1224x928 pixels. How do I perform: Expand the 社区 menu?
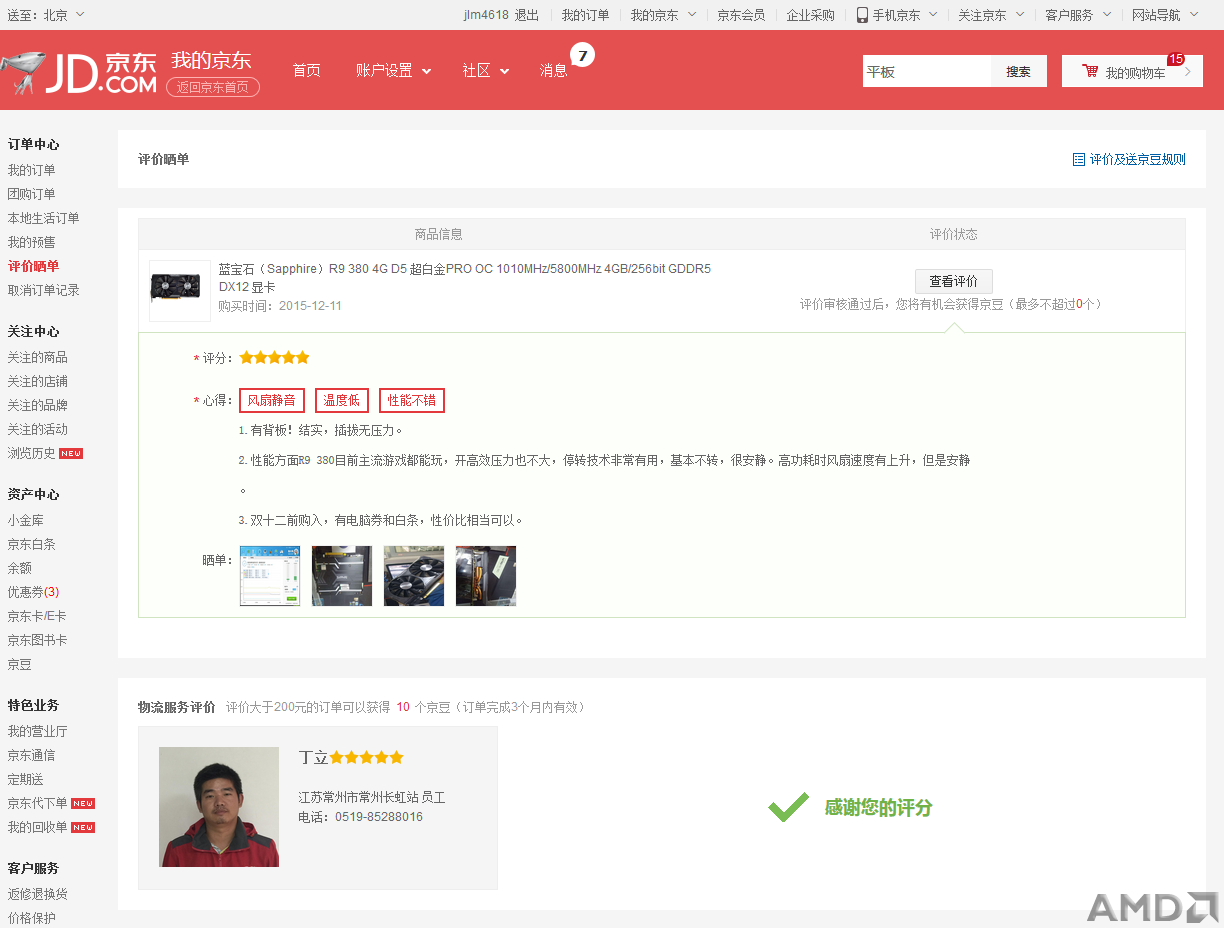coord(485,70)
